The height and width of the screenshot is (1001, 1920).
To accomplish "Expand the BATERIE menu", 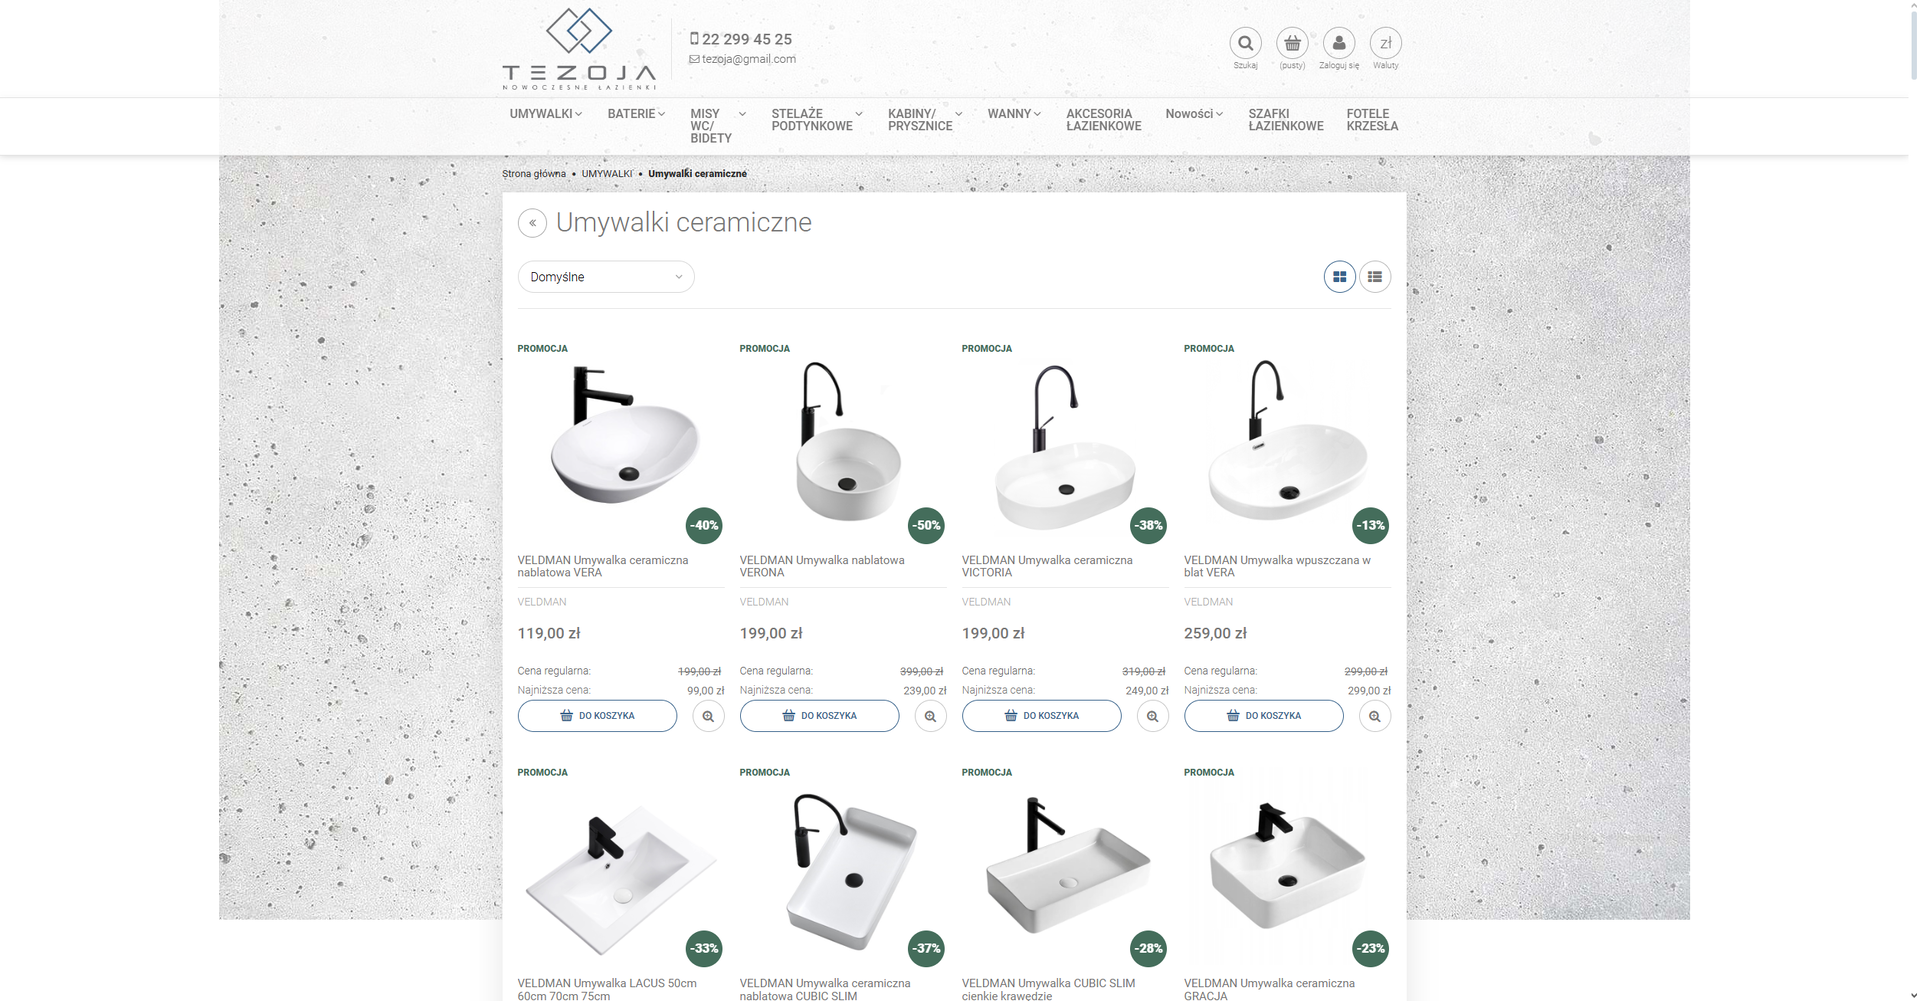I will (636, 114).
